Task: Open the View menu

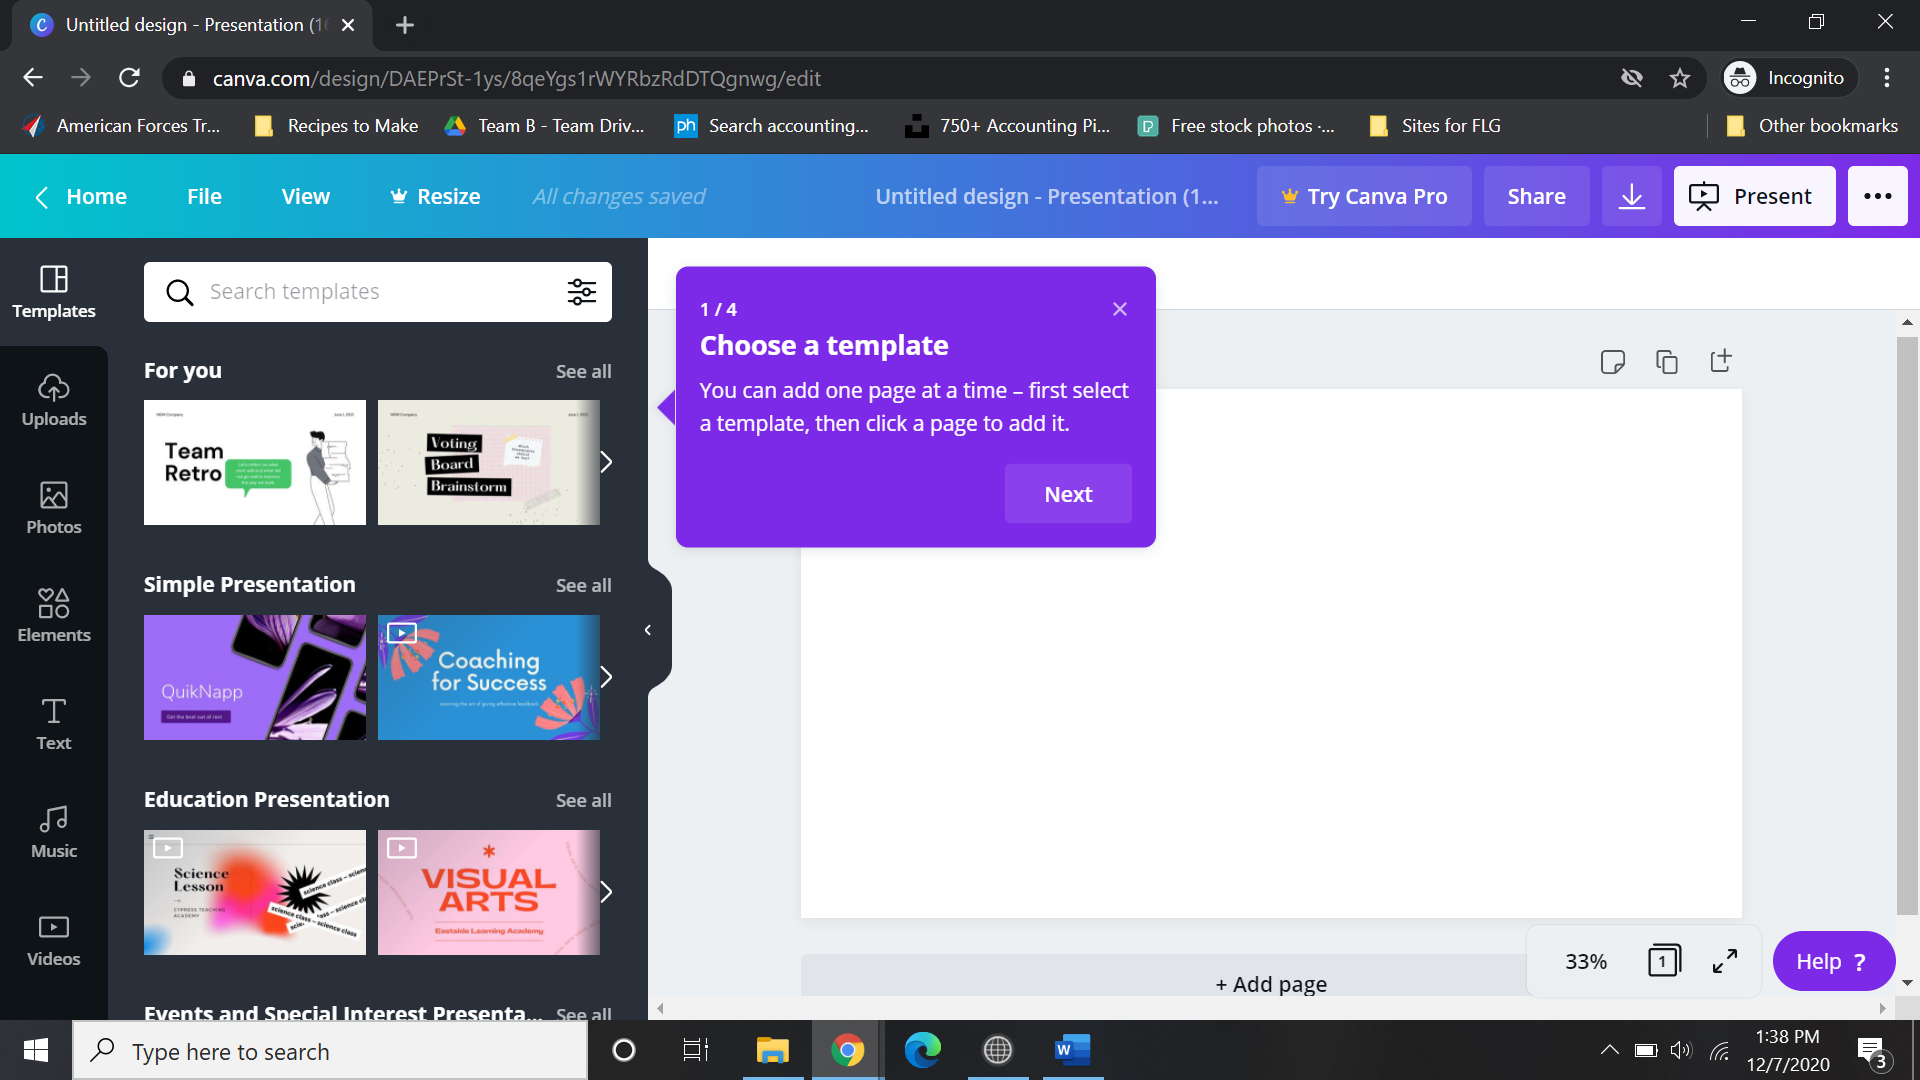Action: coord(305,196)
